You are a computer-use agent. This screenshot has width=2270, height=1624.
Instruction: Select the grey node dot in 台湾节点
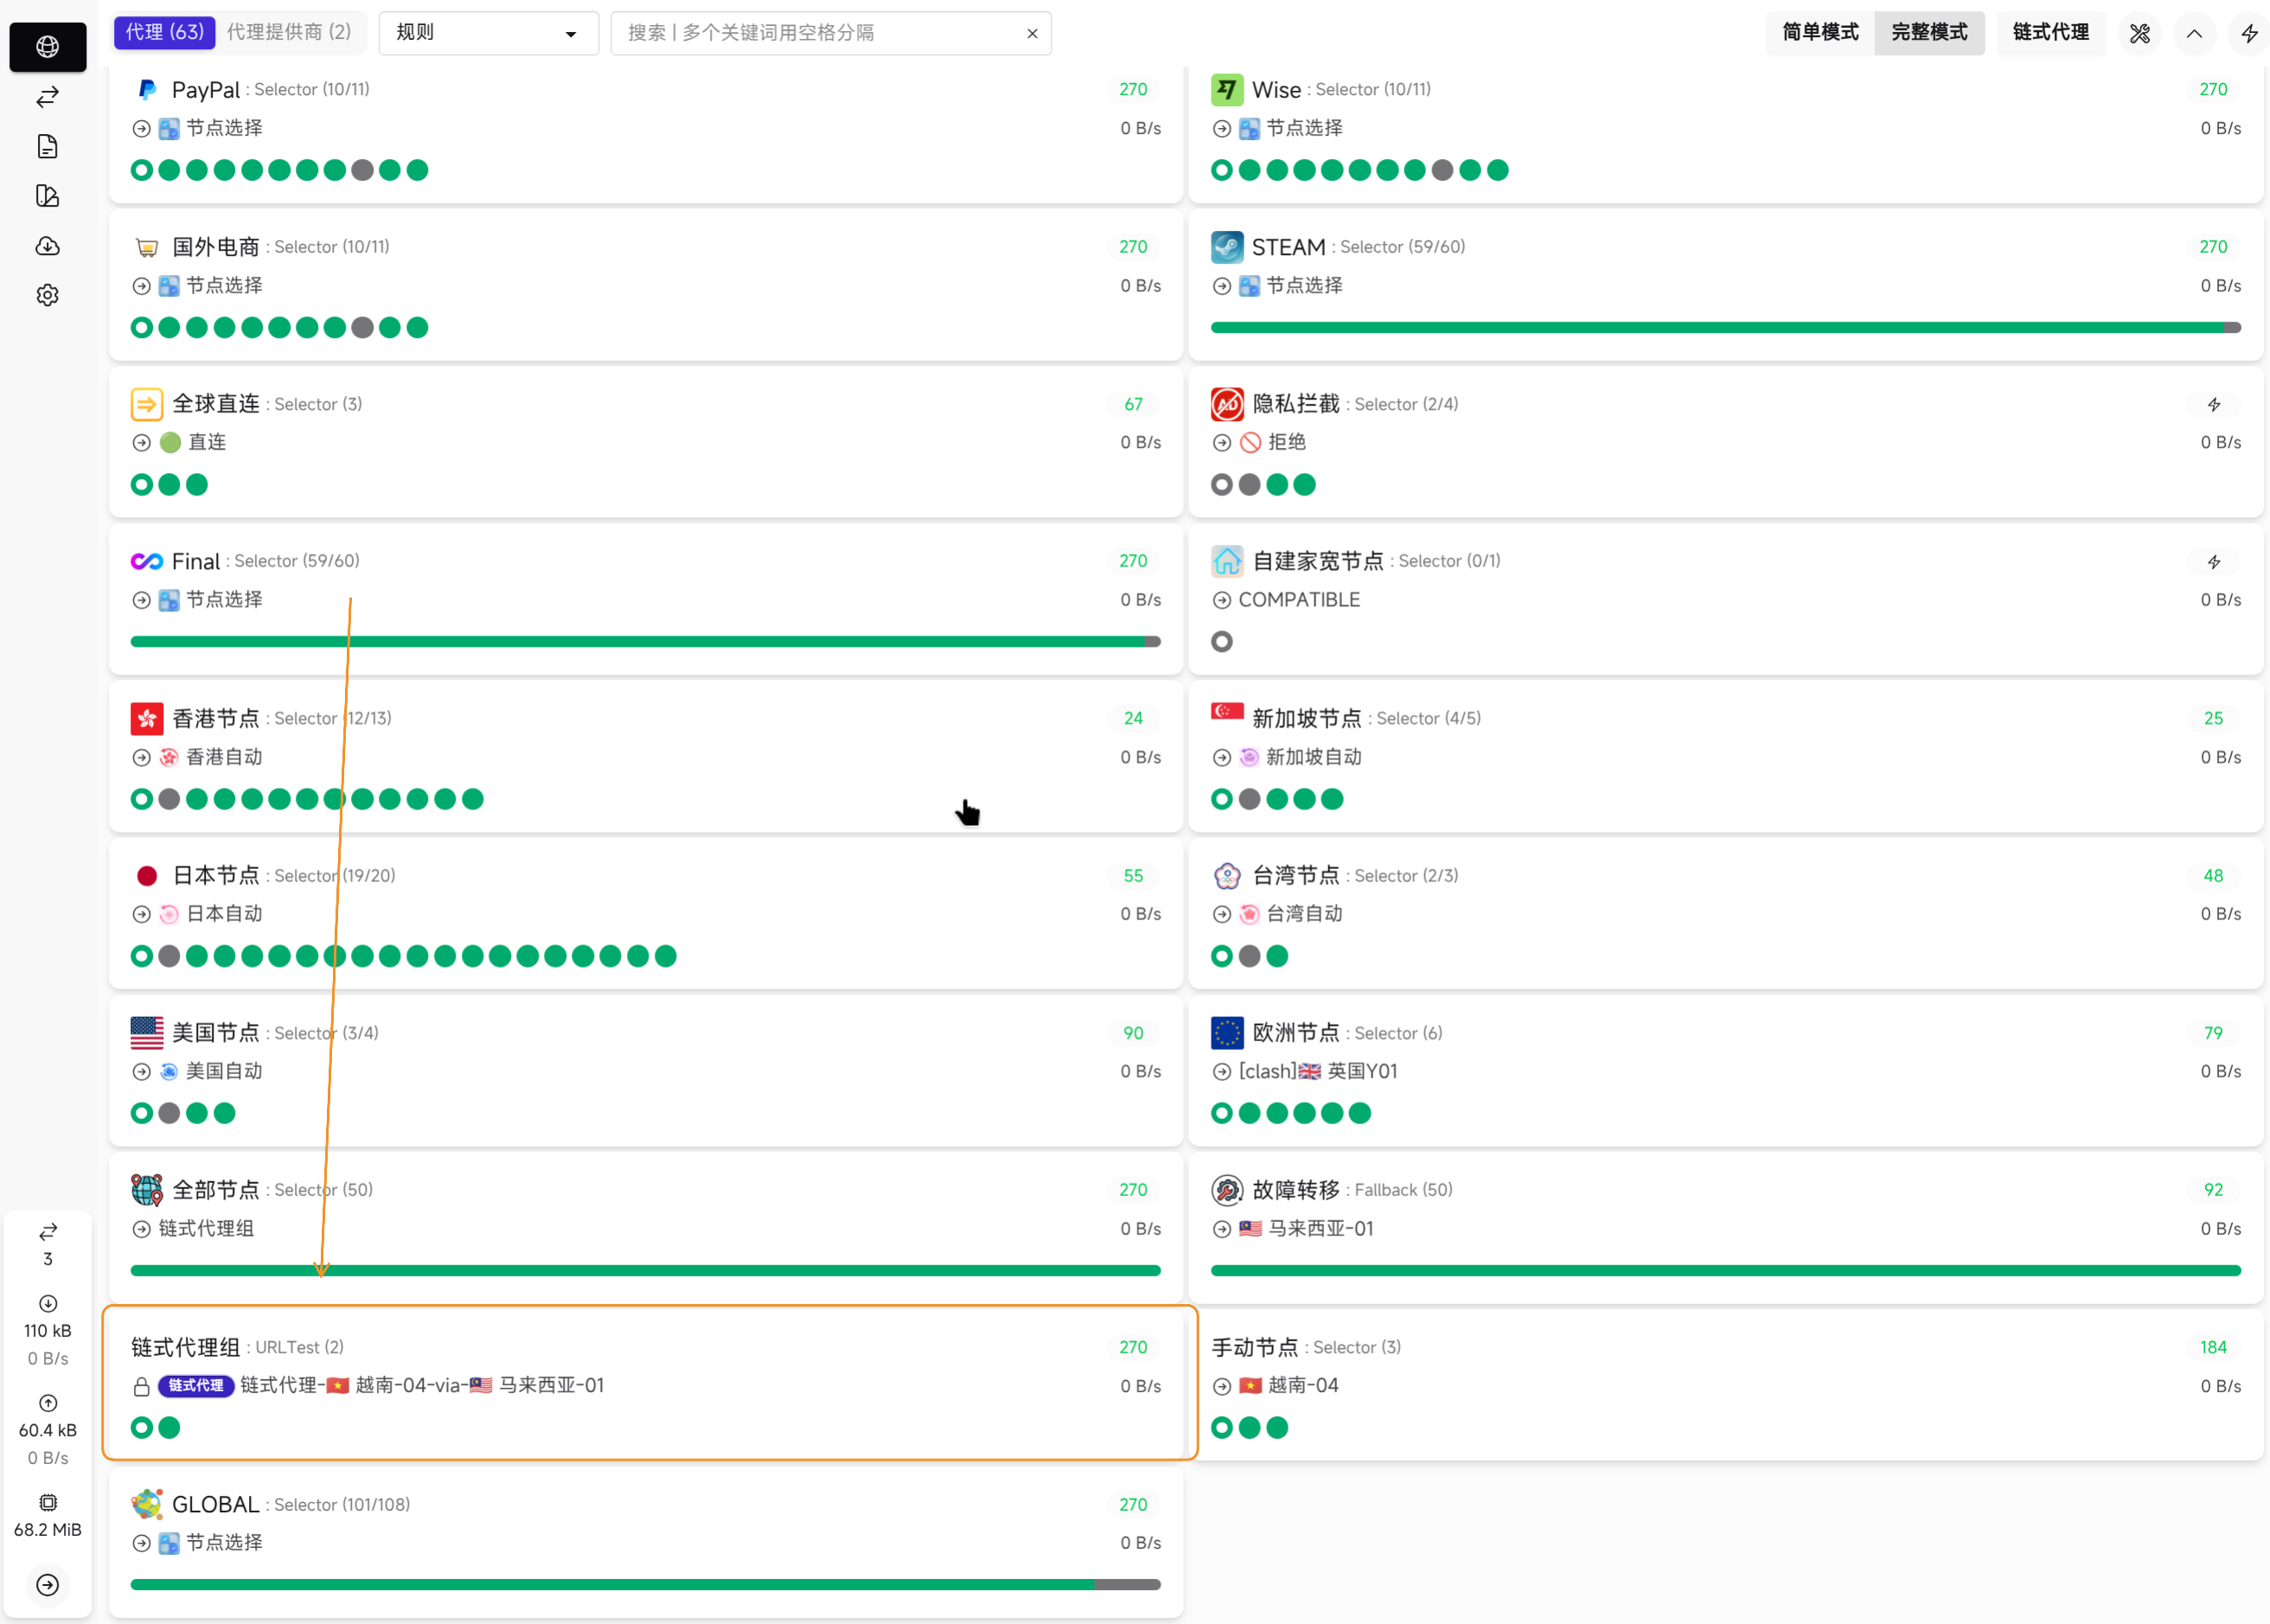[x=1249, y=956]
